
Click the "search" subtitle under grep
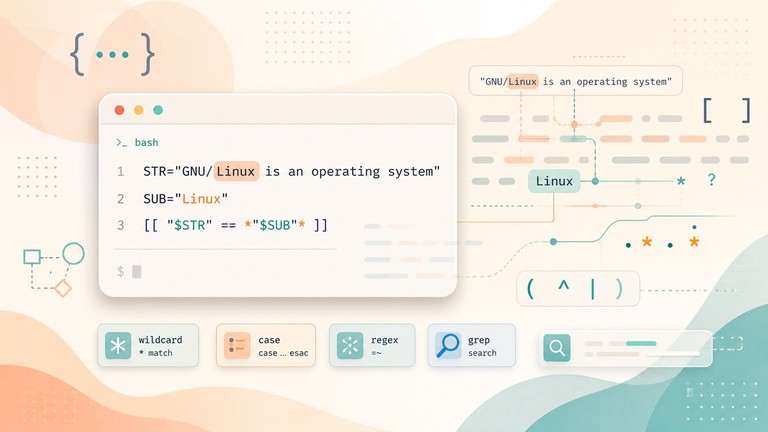pos(482,353)
